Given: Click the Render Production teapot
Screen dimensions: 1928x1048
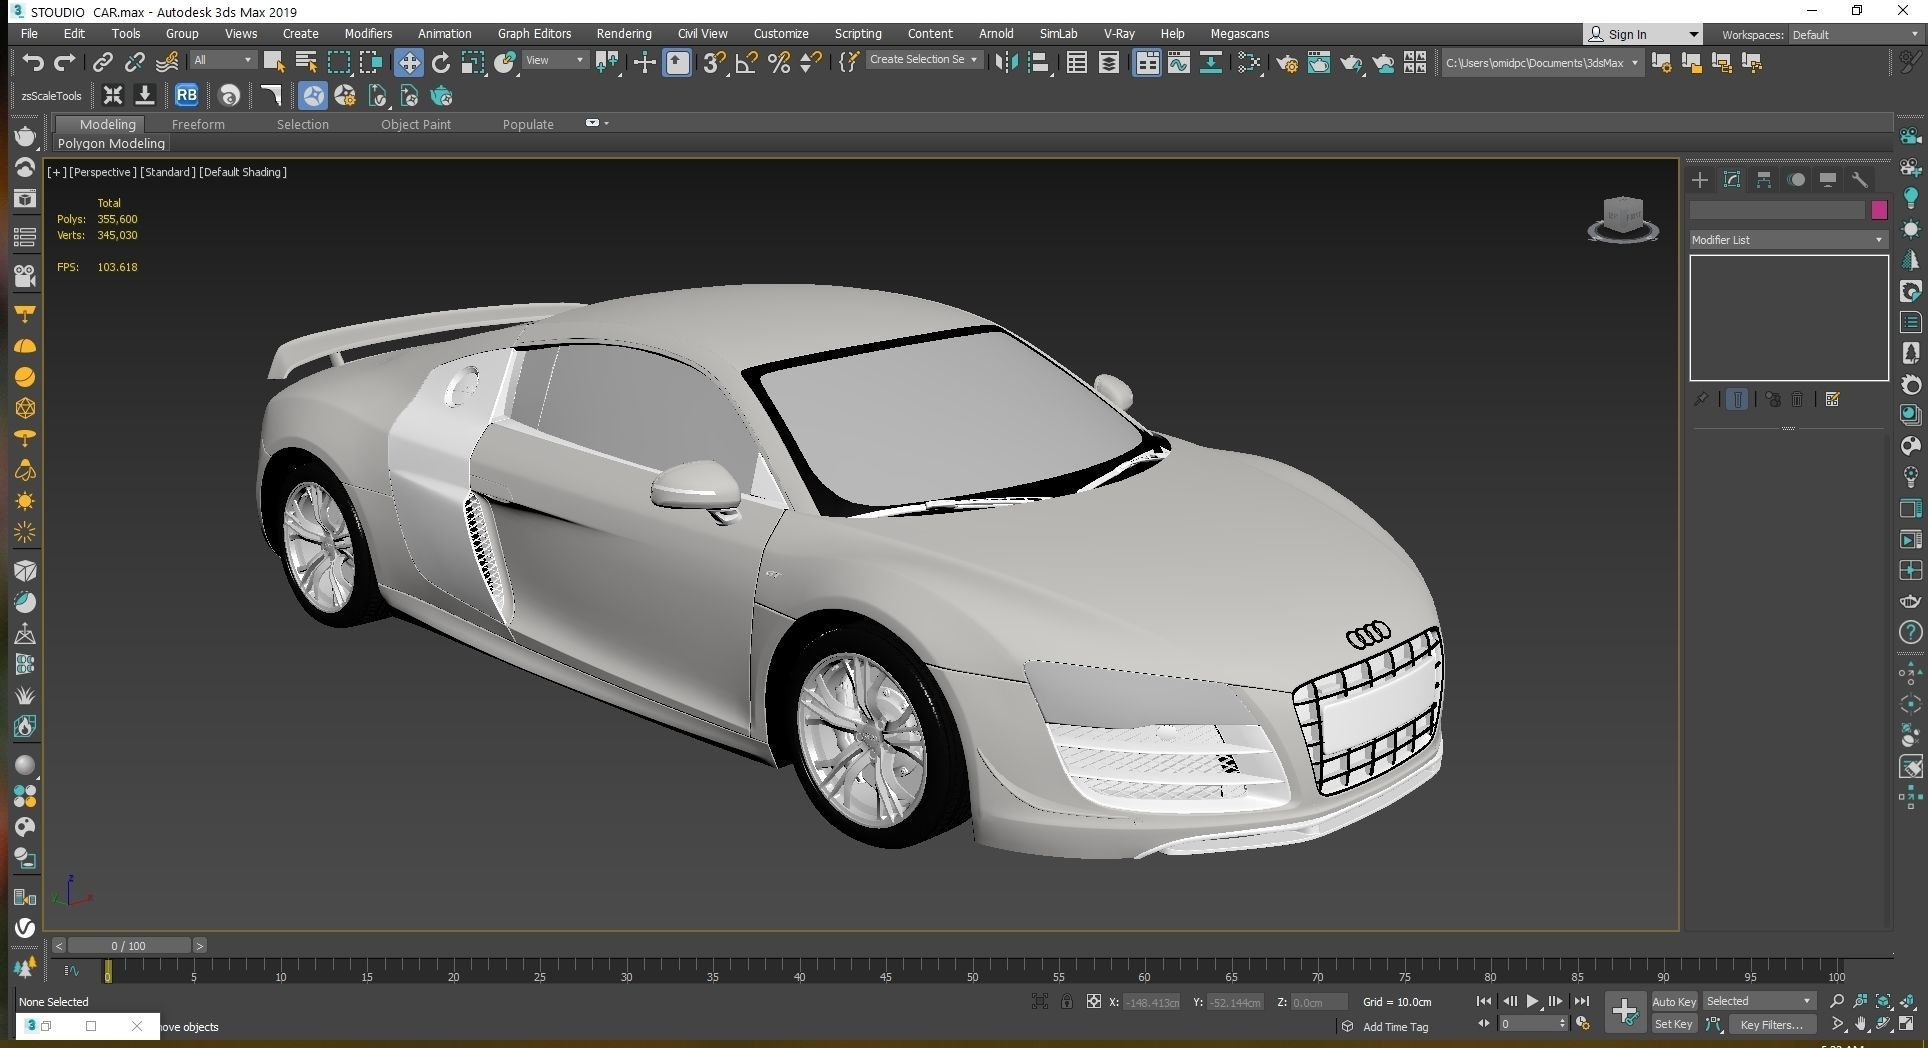Looking at the screenshot, I should (x=1351, y=63).
